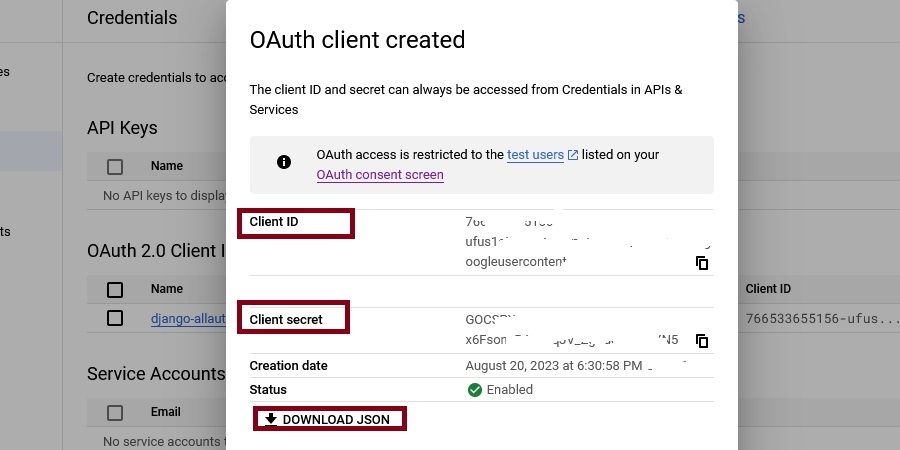Click the Client secret label in the dialog

pos(286,320)
